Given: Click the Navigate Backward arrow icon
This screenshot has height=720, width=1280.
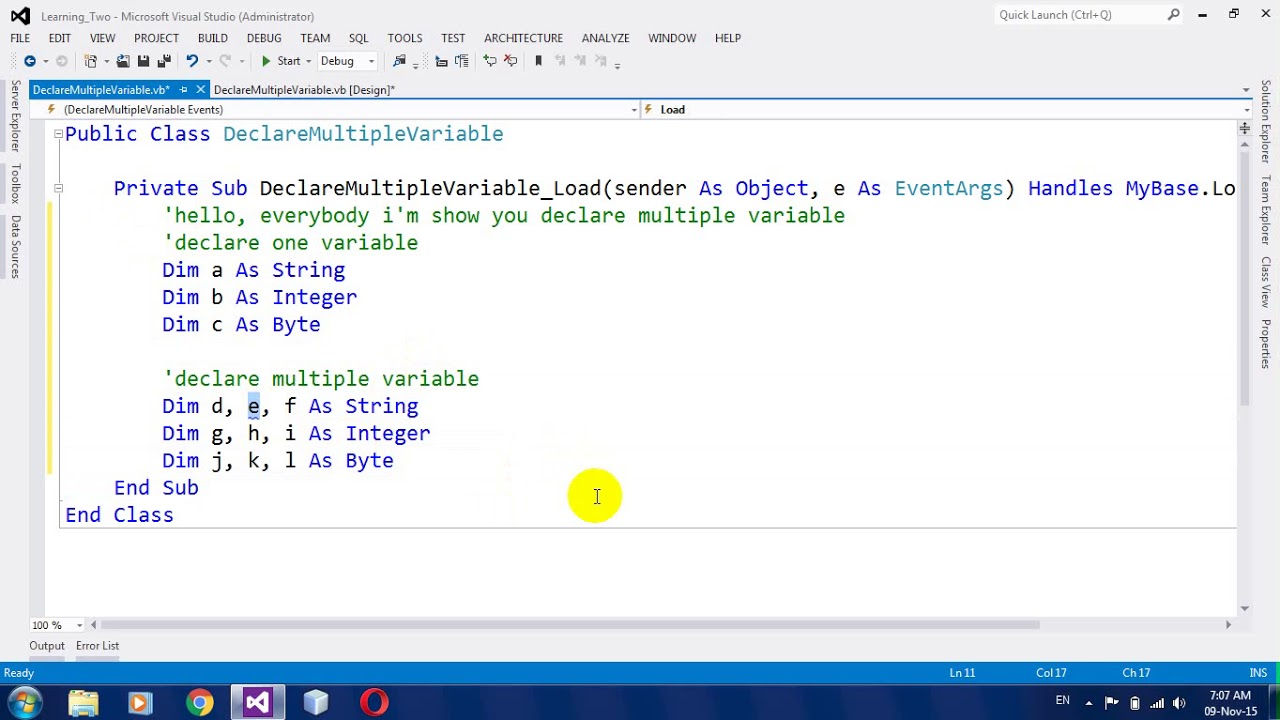Looking at the screenshot, I should tap(30, 61).
